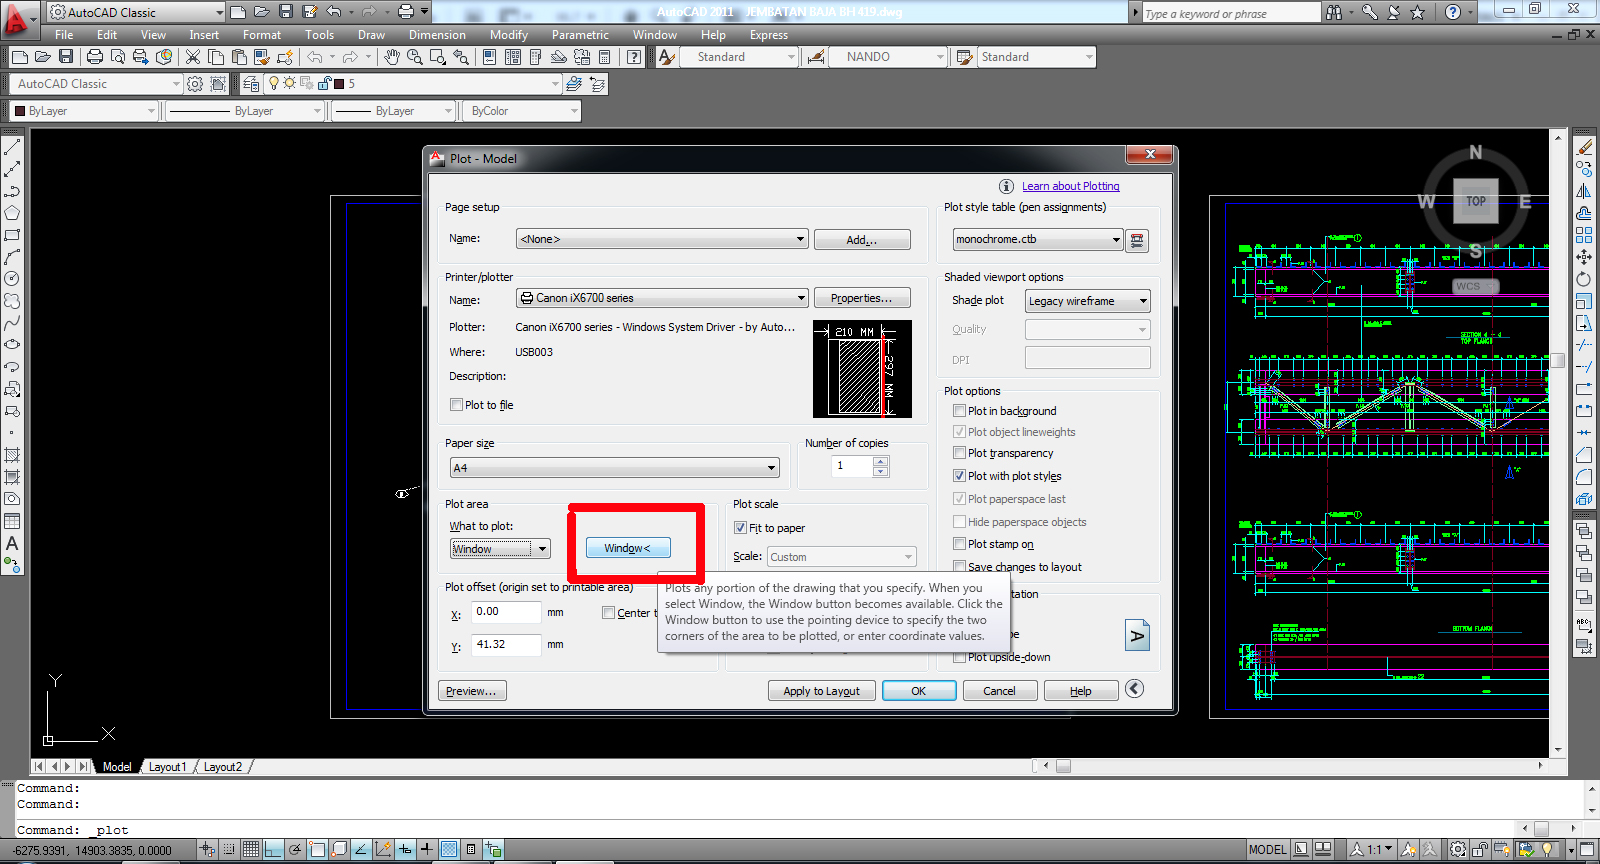The height and width of the screenshot is (864, 1600).
Task: Toggle Object Snap in status bar
Action: click(x=317, y=850)
